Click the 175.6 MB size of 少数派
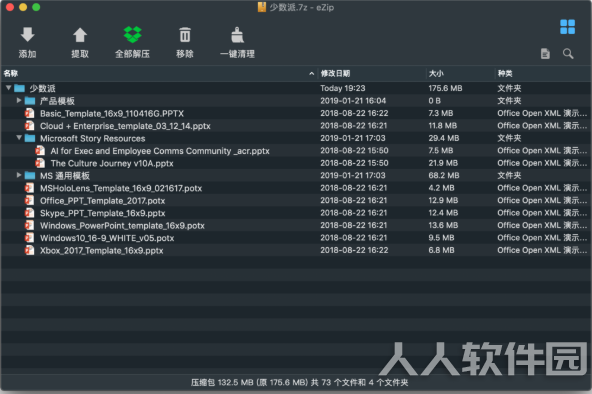Image resolution: width=592 pixels, height=394 pixels. pos(445,88)
